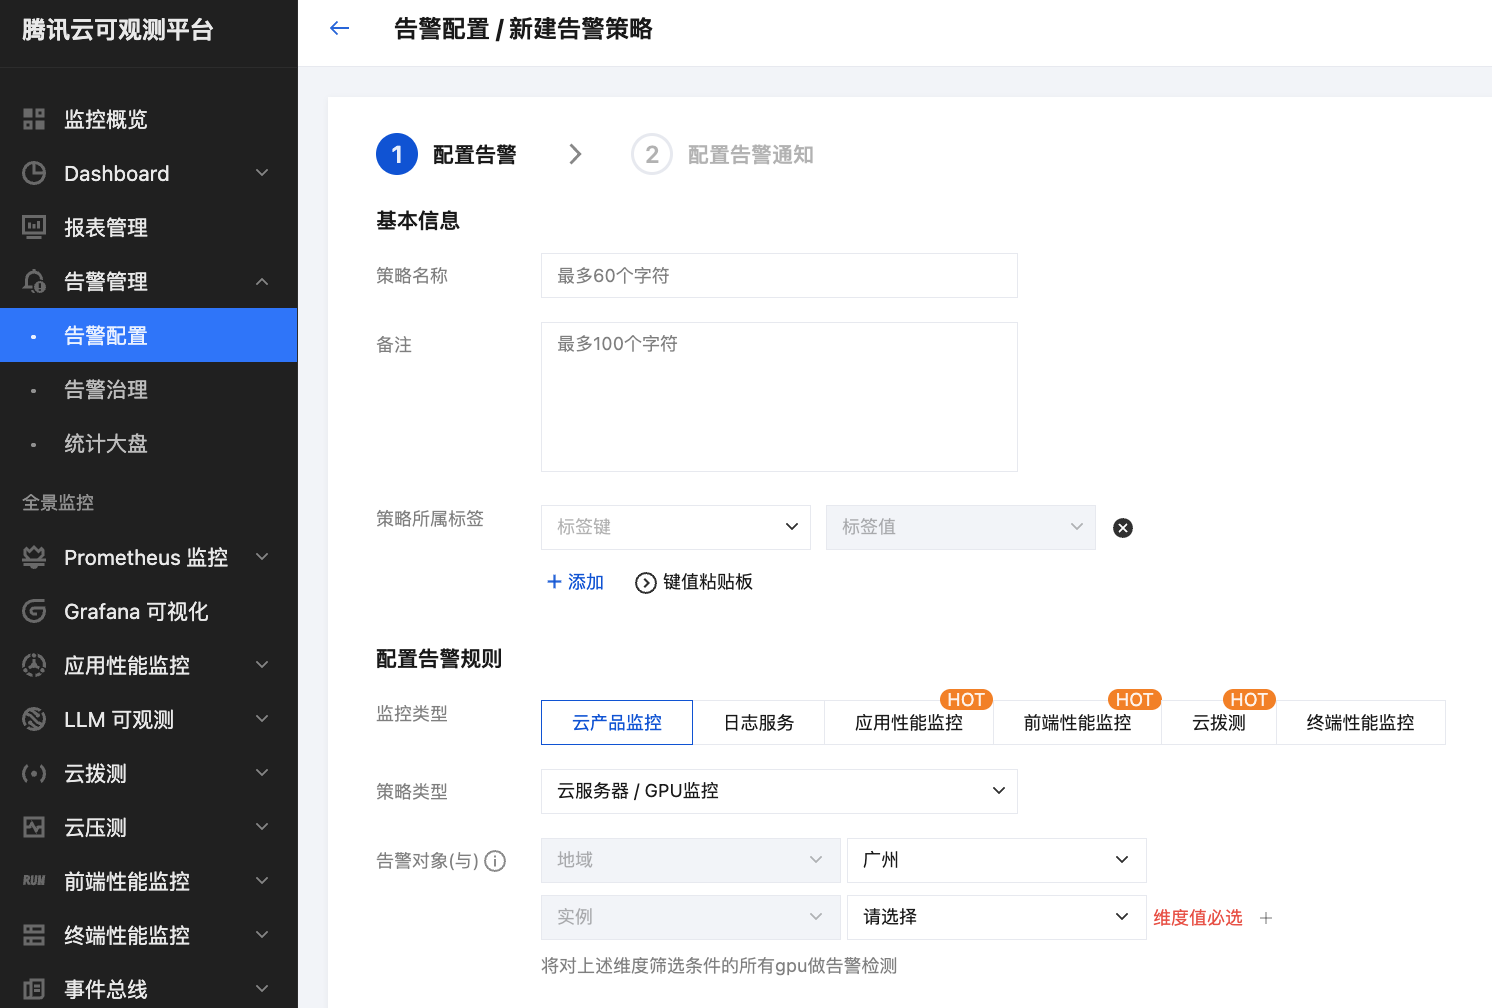The image size is (1492, 1008).
Task: Expand the 终端性能监控 sidebar chevron
Action: pyautogui.click(x=262, y=936)
